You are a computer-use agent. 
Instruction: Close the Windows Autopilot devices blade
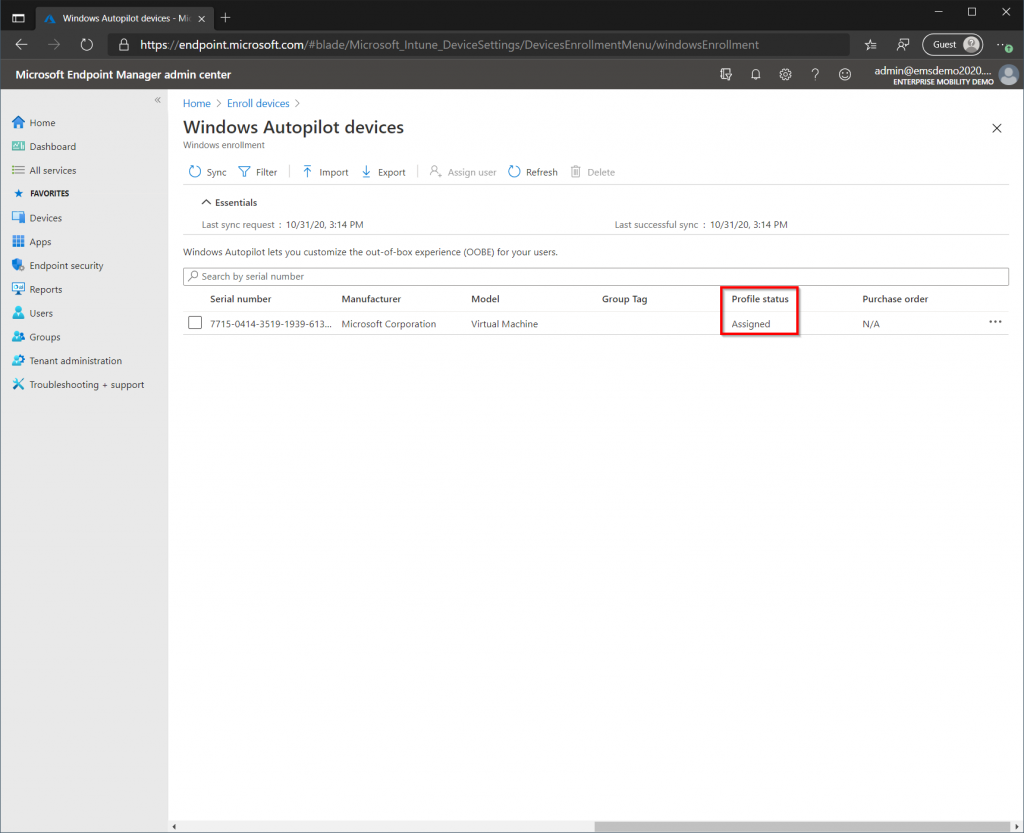pyautogui.click(x=997, y=128)
